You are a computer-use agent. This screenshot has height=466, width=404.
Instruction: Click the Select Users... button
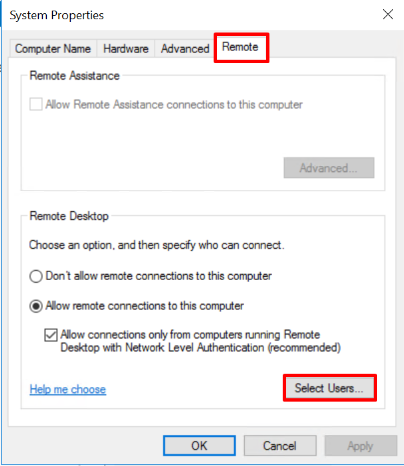pyautogui.click(x=330, y=388)
